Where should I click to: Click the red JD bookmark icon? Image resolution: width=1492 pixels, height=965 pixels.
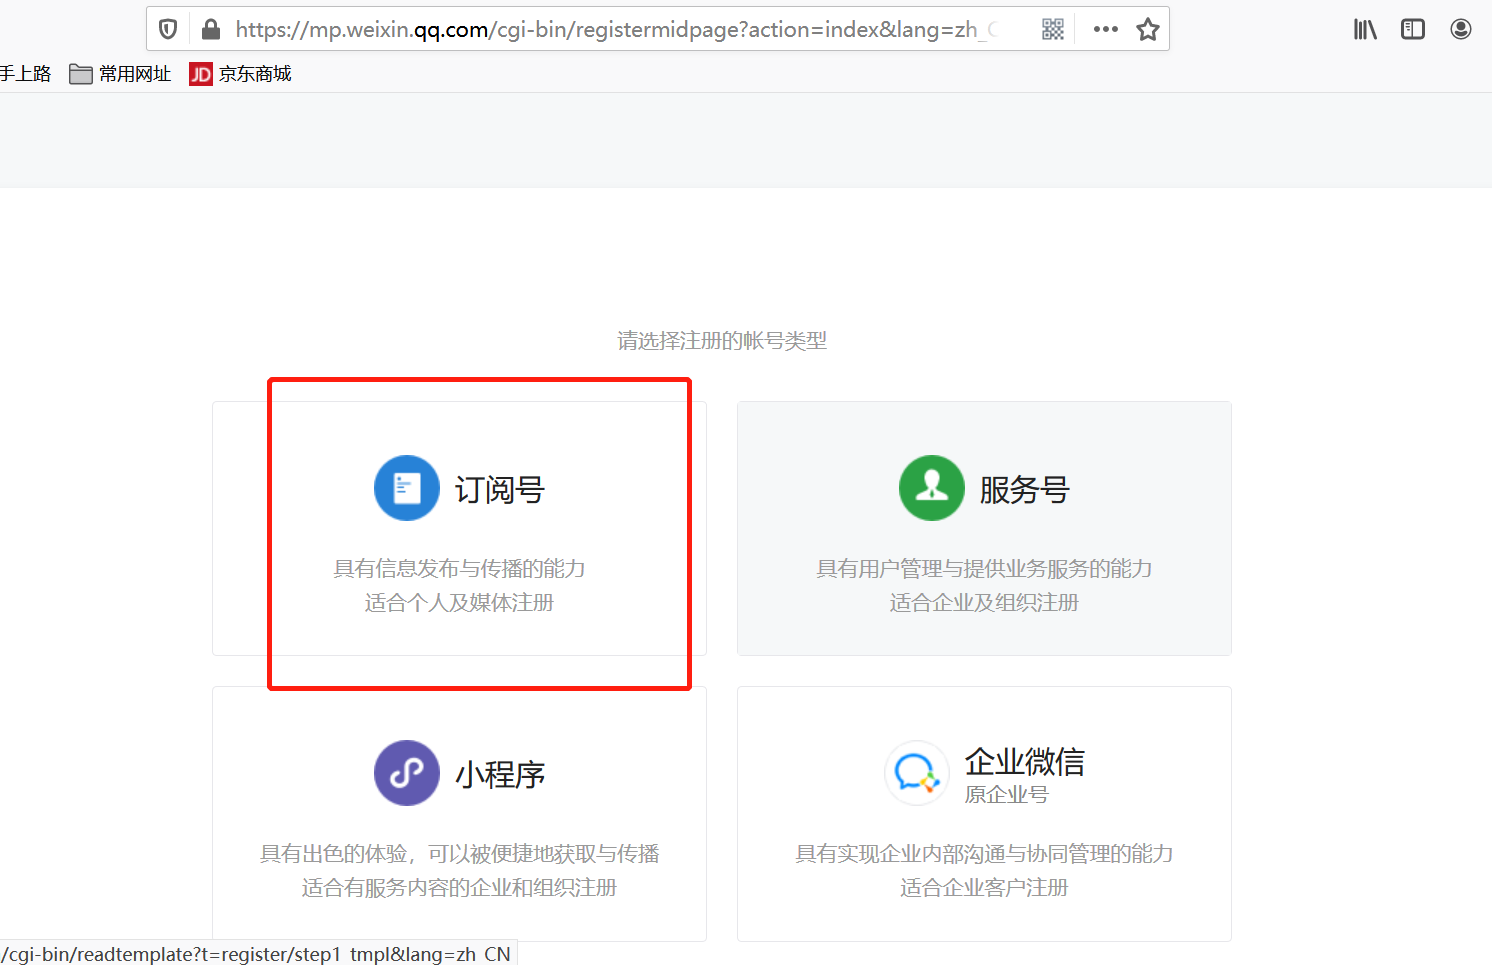(201, 74)
